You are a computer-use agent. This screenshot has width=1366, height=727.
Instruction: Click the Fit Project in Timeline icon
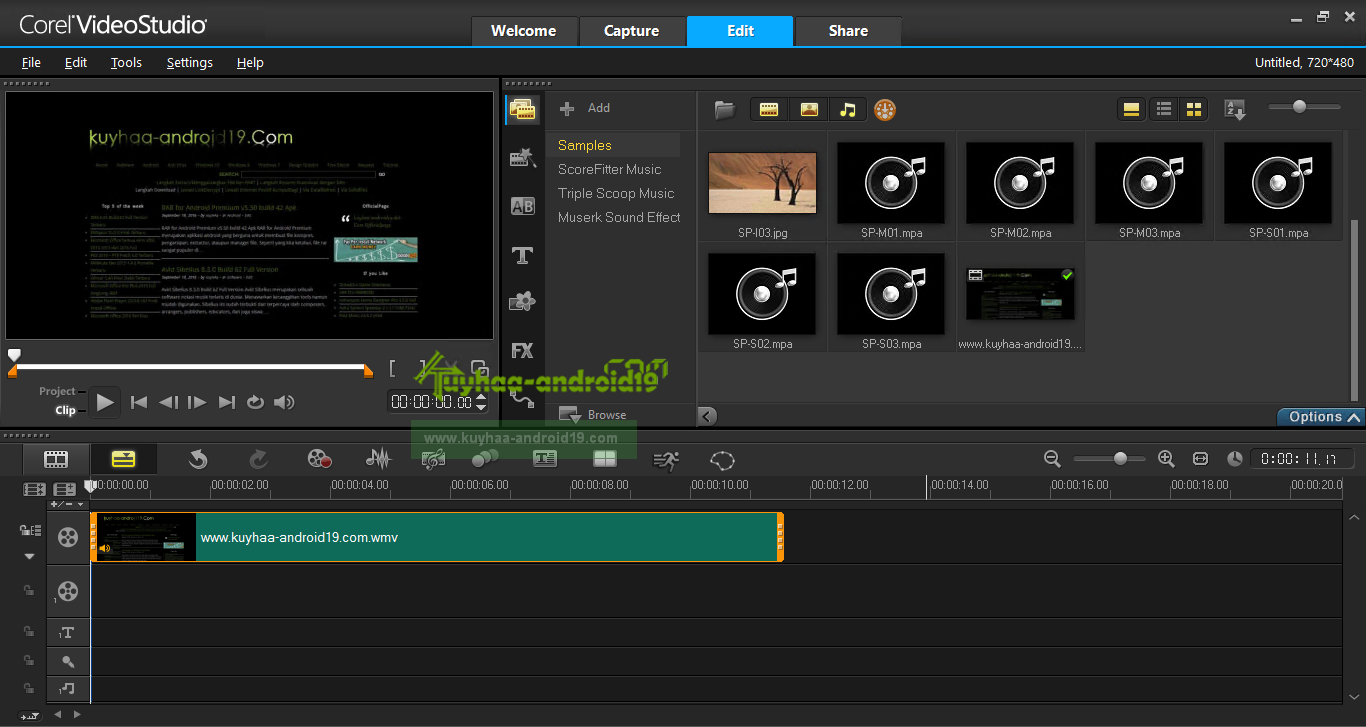[x=1200, y=458]
